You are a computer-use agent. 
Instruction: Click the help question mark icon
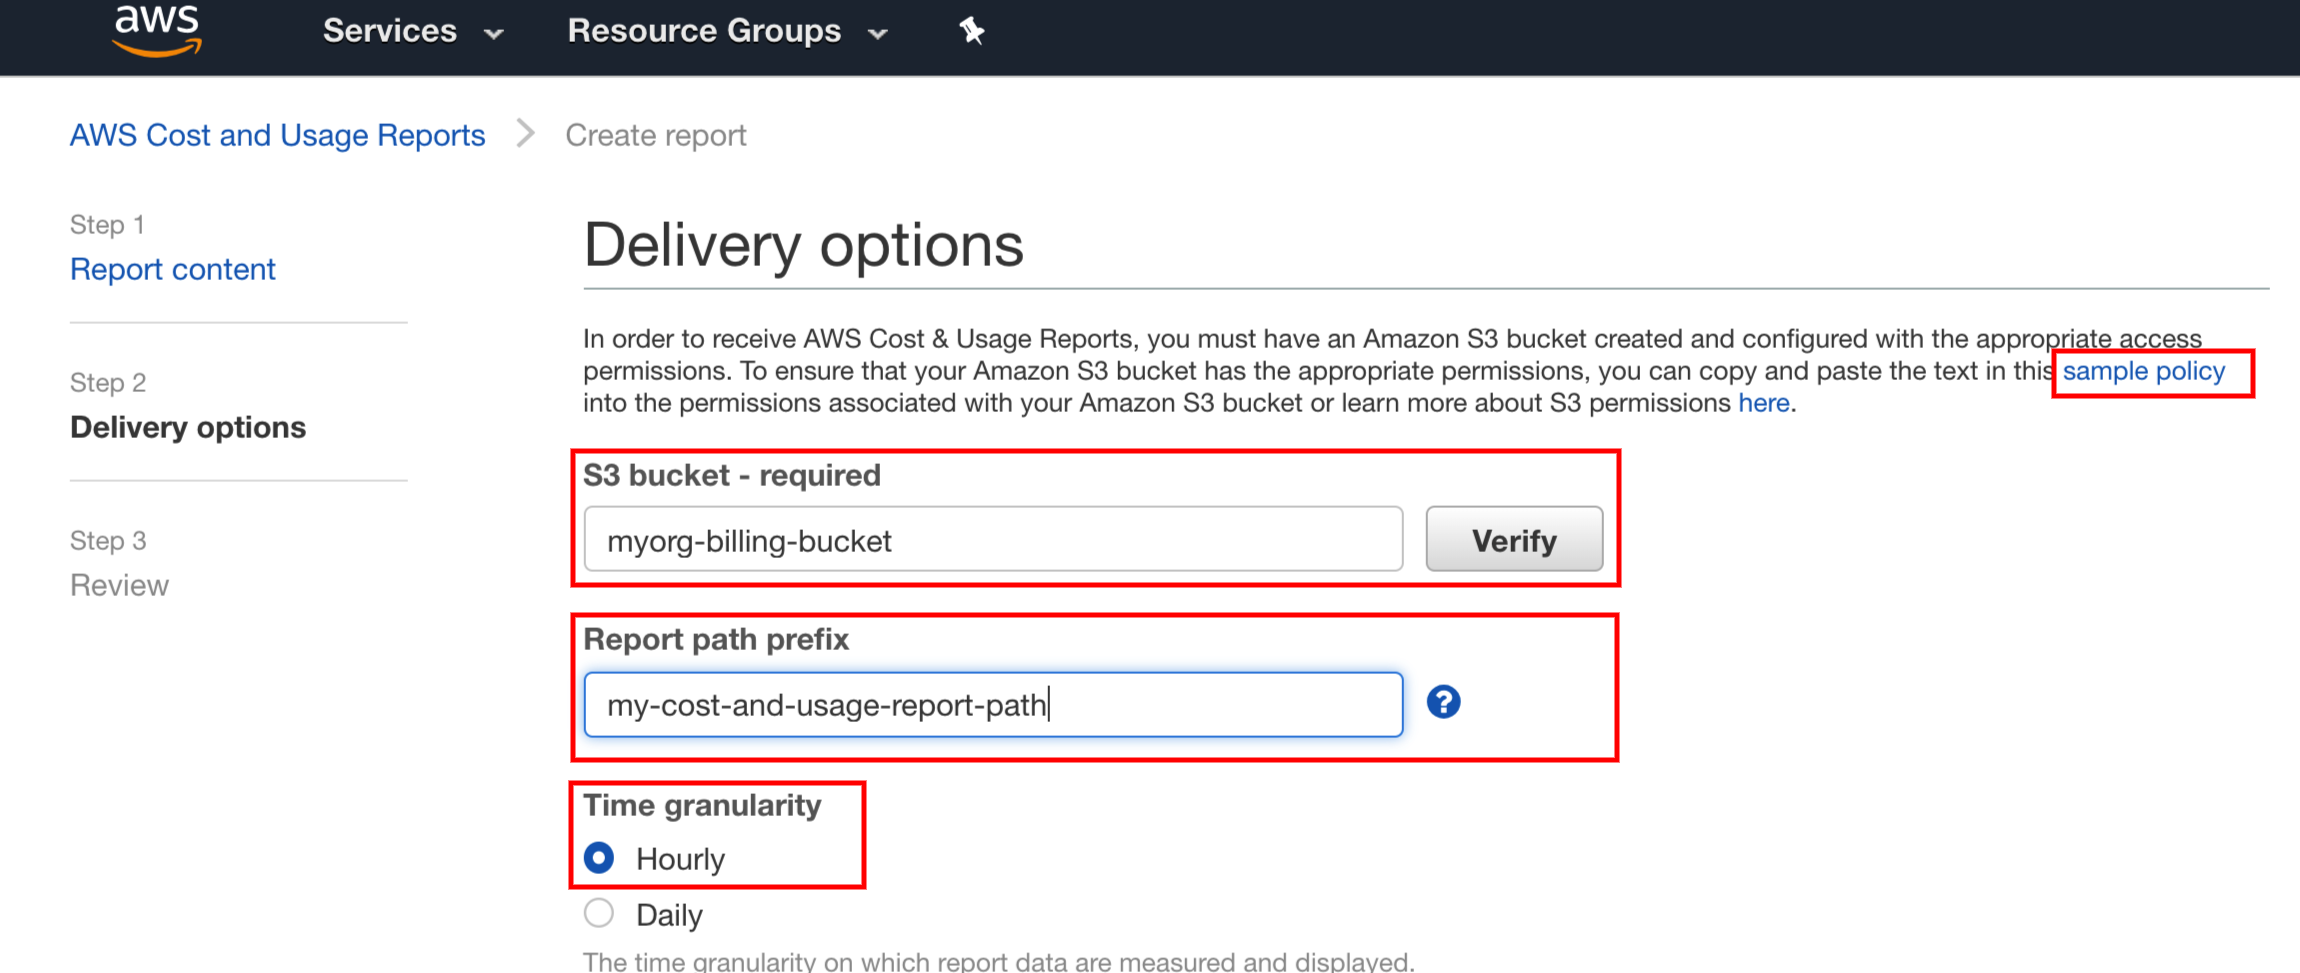(x=1443, y=702)
